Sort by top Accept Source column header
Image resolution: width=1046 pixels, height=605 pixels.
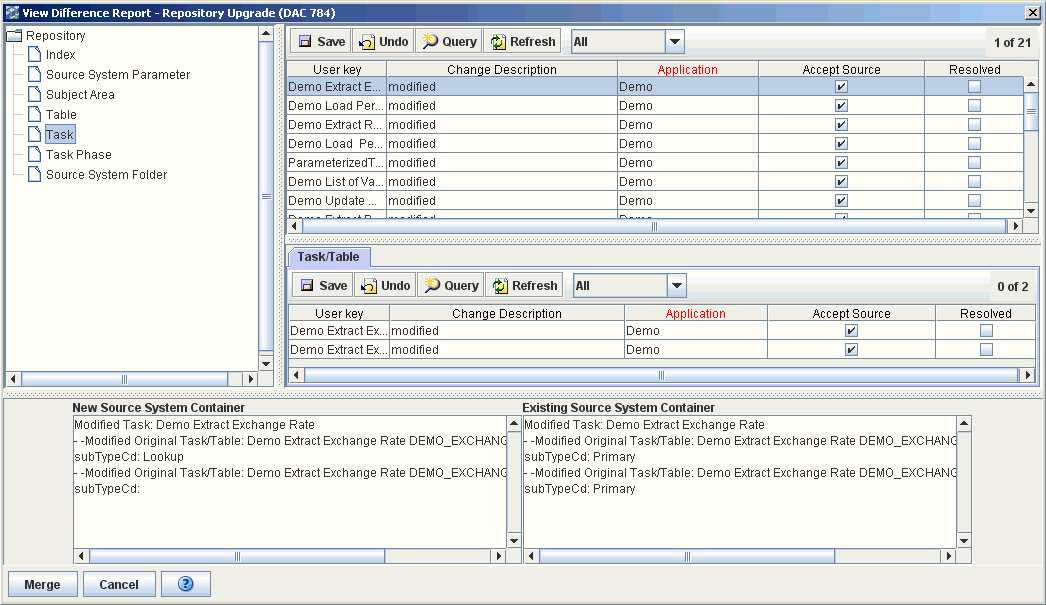coord(841,69)
